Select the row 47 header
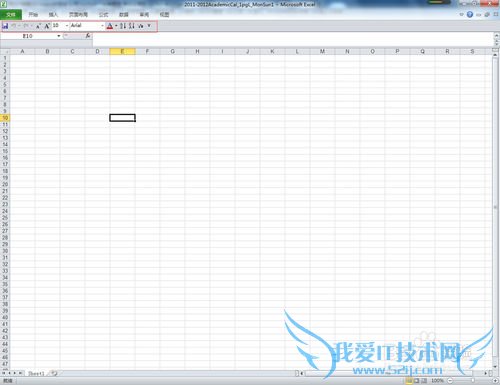 [x=5, y=364]
